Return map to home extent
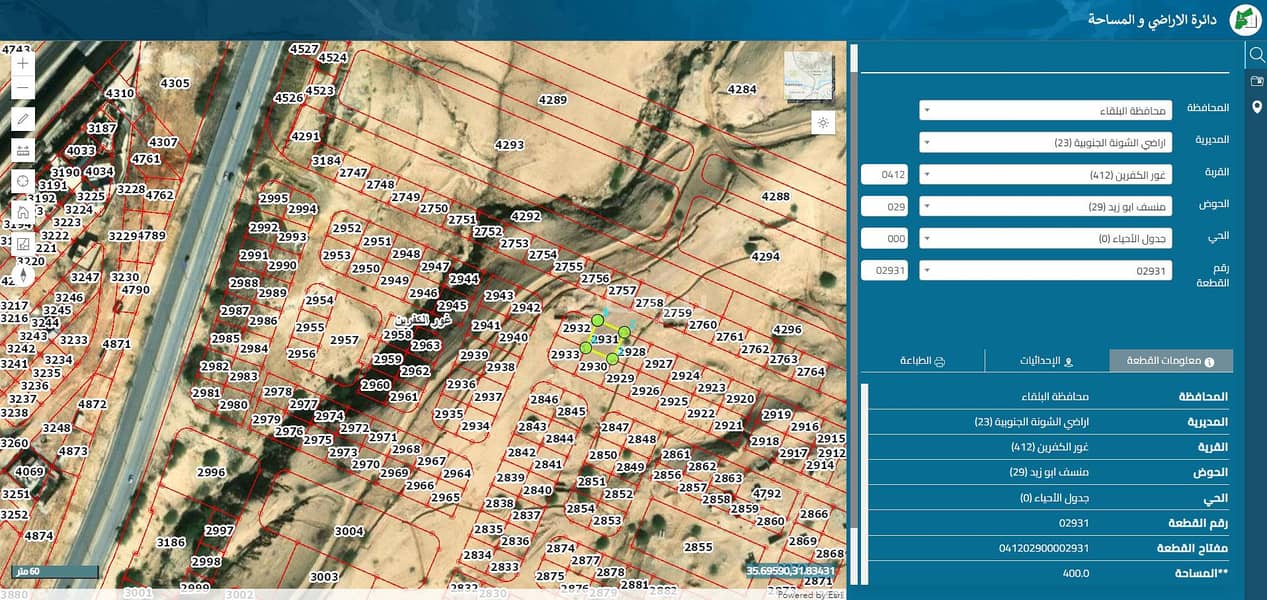1267x600 pixels. (23, 212)
